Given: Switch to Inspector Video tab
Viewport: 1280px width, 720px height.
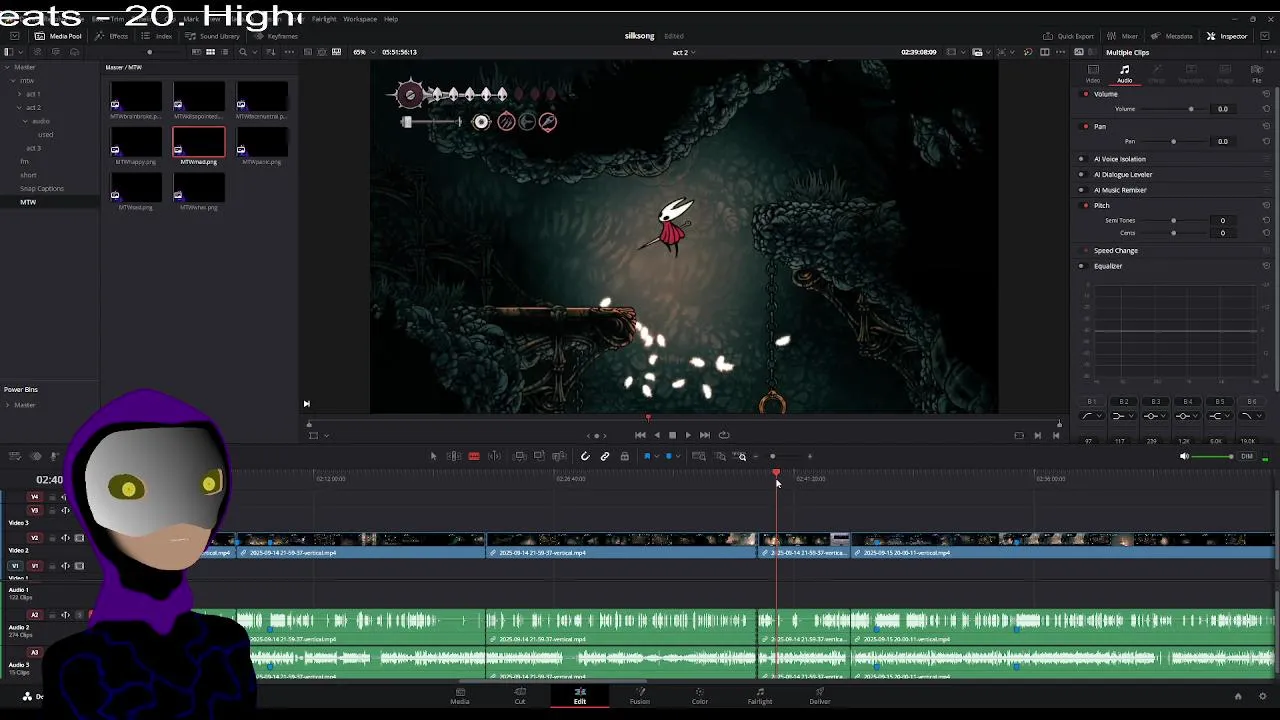Looking at the screenshot, I should 1093,74.
